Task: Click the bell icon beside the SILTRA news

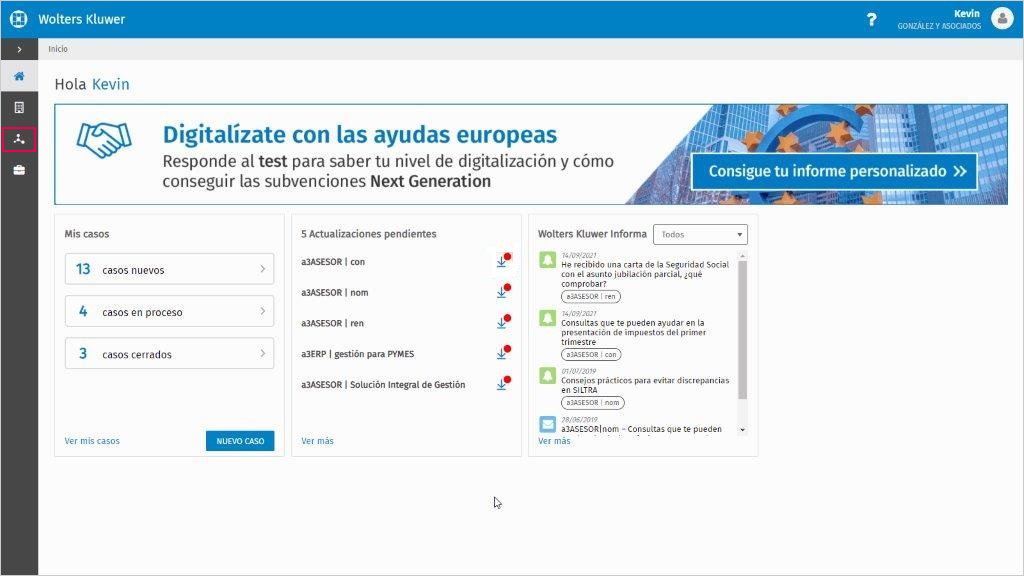Action: pyautogui.click(x=547, y=376)
